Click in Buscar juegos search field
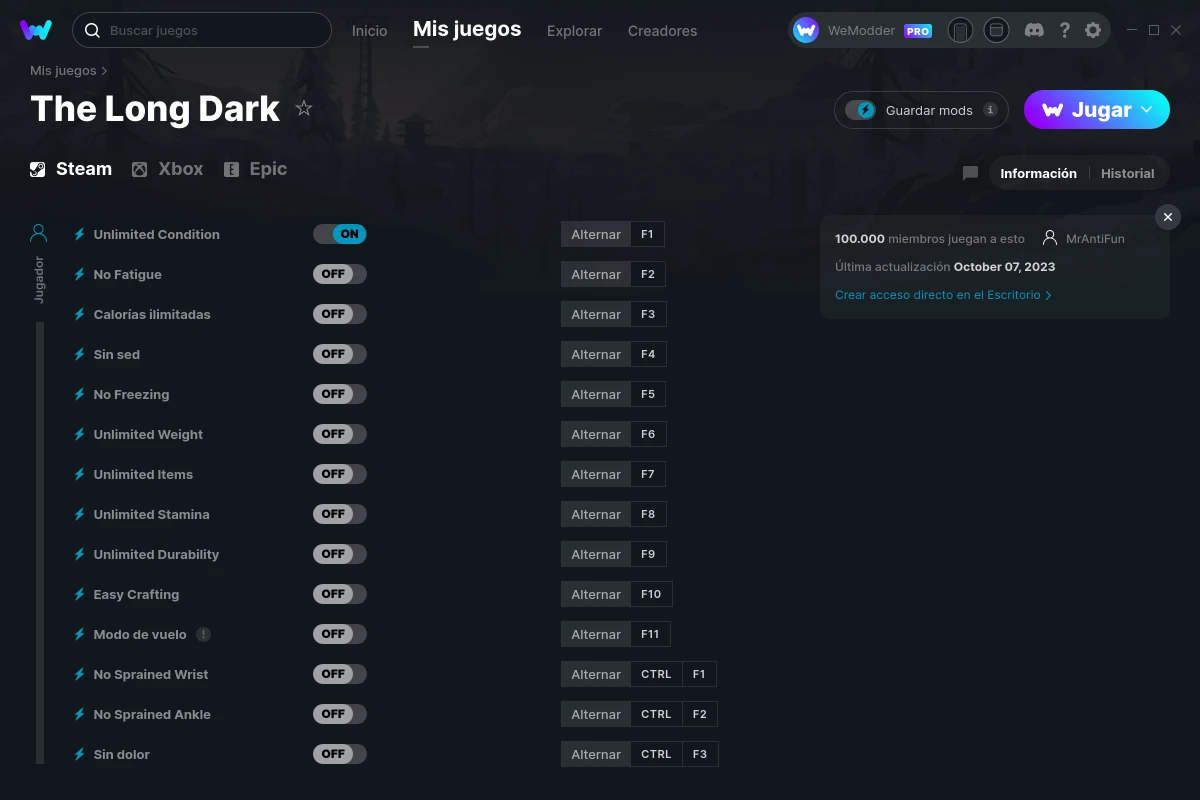Screen dimensions: 1200x800 [x=202, y=30]
